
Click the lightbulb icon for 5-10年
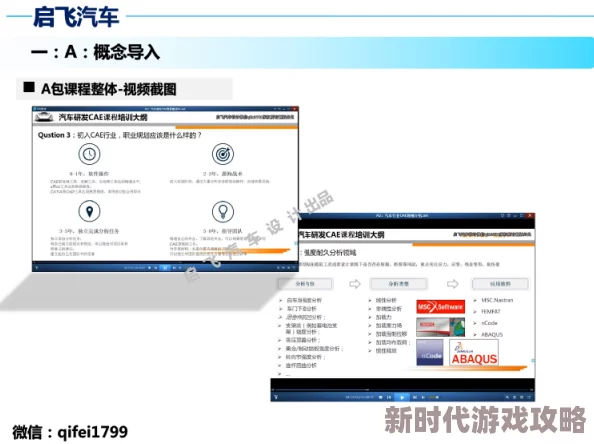(223, 211)
